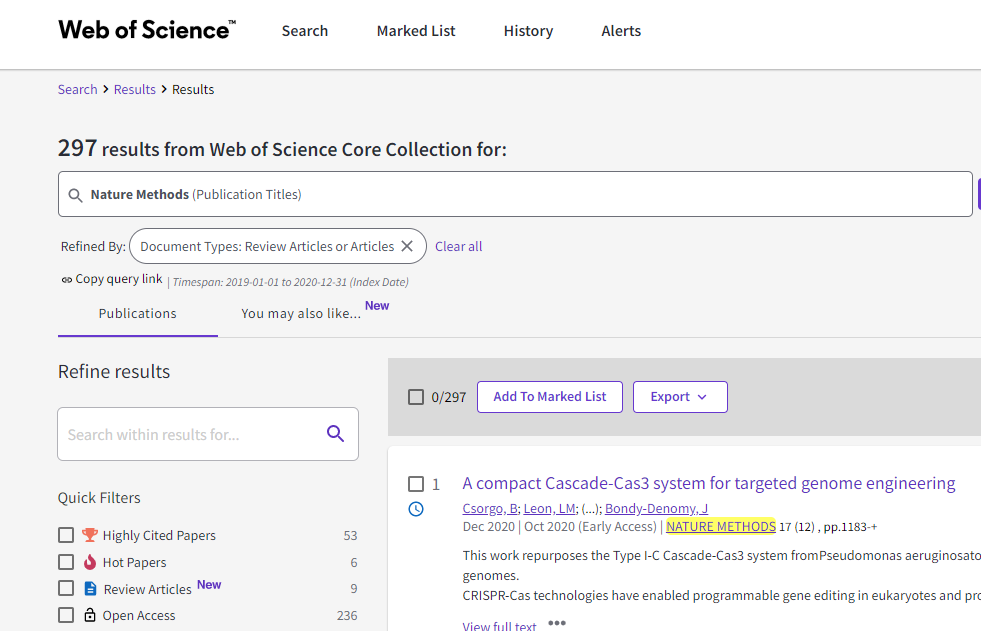Go to Marked List in top navigation
This screenshot has height=631, width=981.
[416, 31]
